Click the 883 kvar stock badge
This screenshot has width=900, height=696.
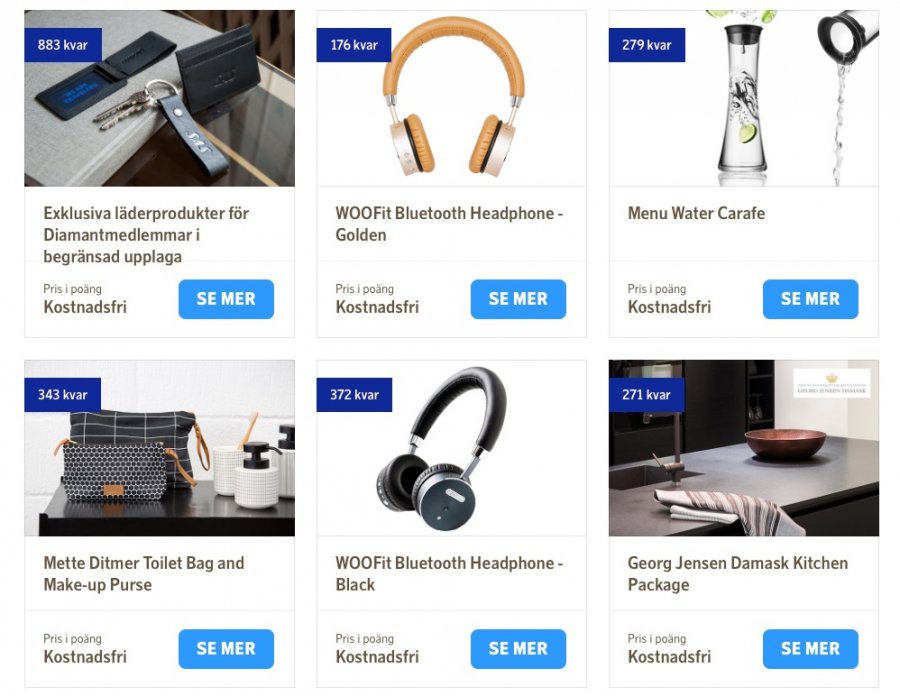(63, 45)
